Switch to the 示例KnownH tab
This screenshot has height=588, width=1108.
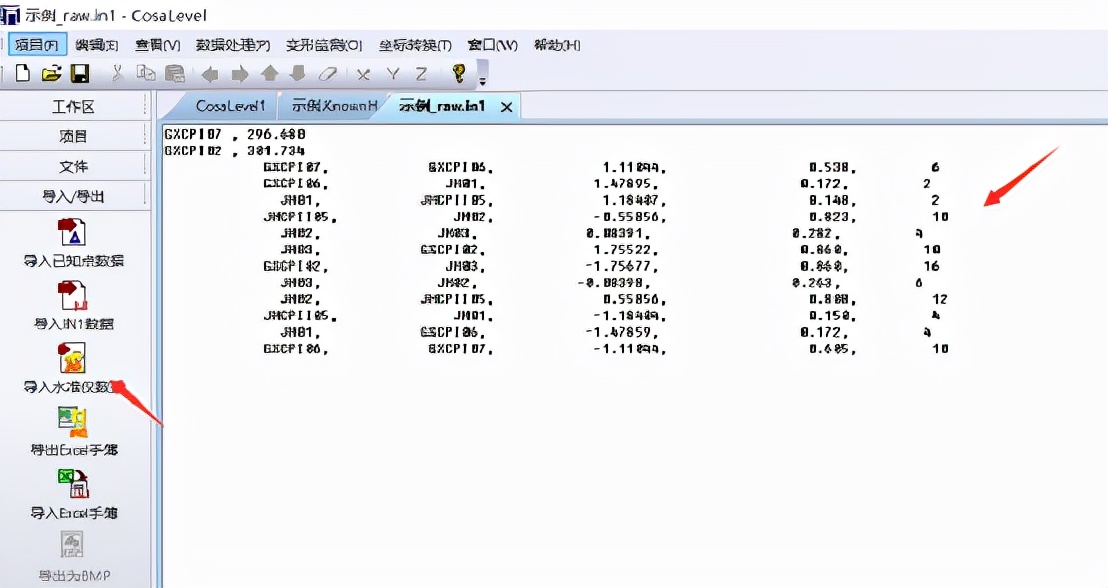[x=334, y=106]
